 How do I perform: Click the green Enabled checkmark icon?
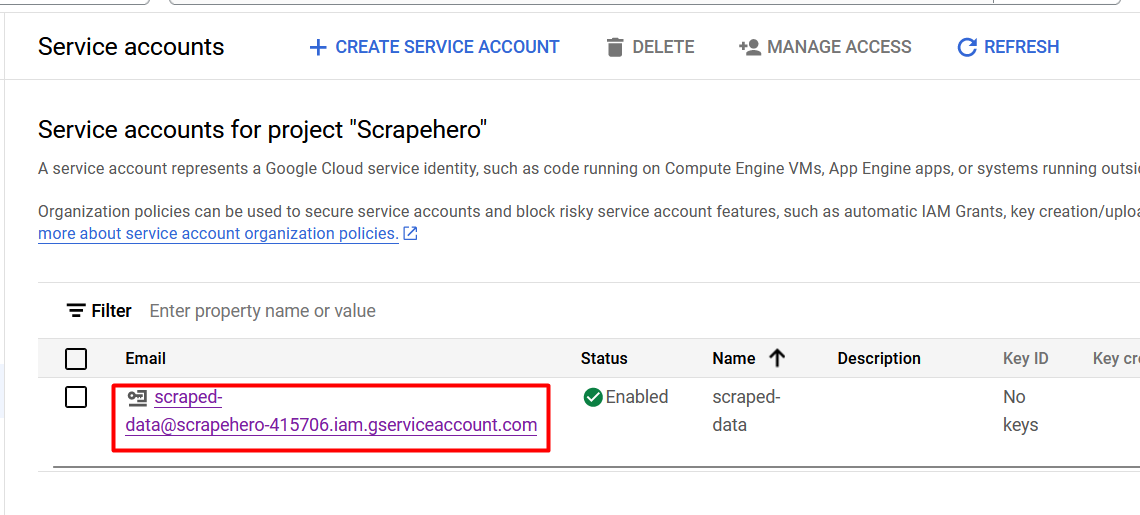click(x=593, y=397)
